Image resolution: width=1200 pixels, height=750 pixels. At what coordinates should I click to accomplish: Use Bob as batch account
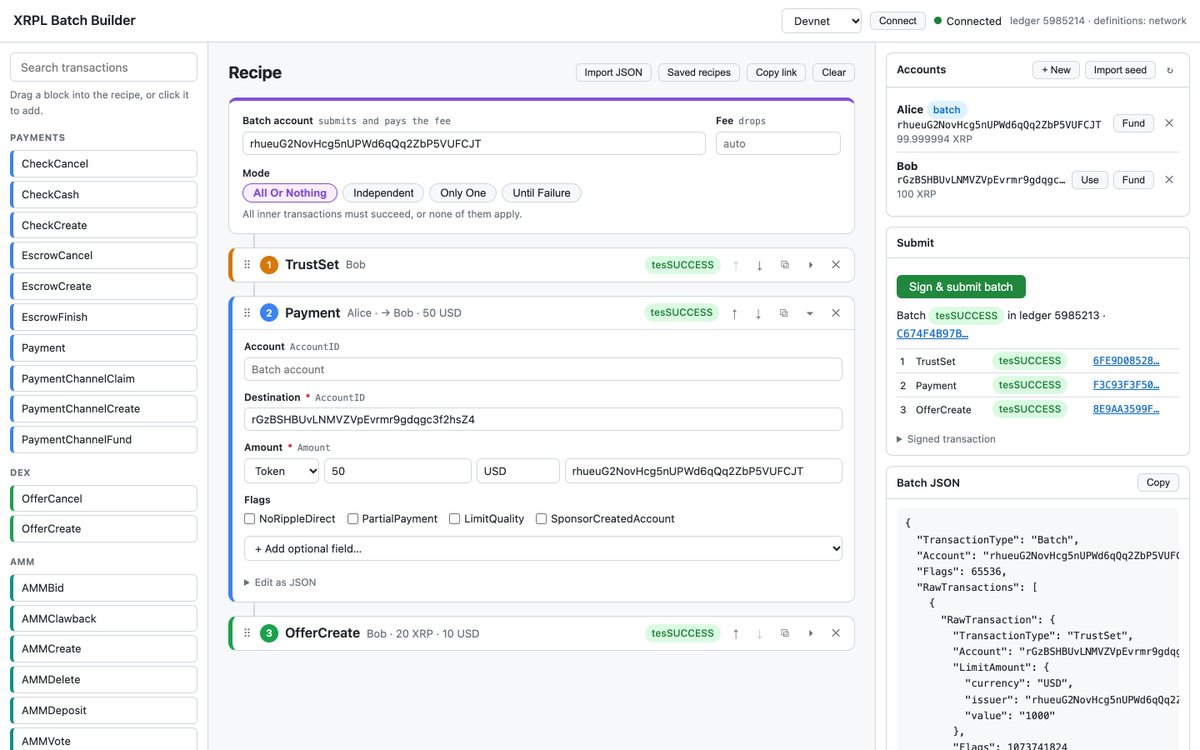pos(1090,180)
